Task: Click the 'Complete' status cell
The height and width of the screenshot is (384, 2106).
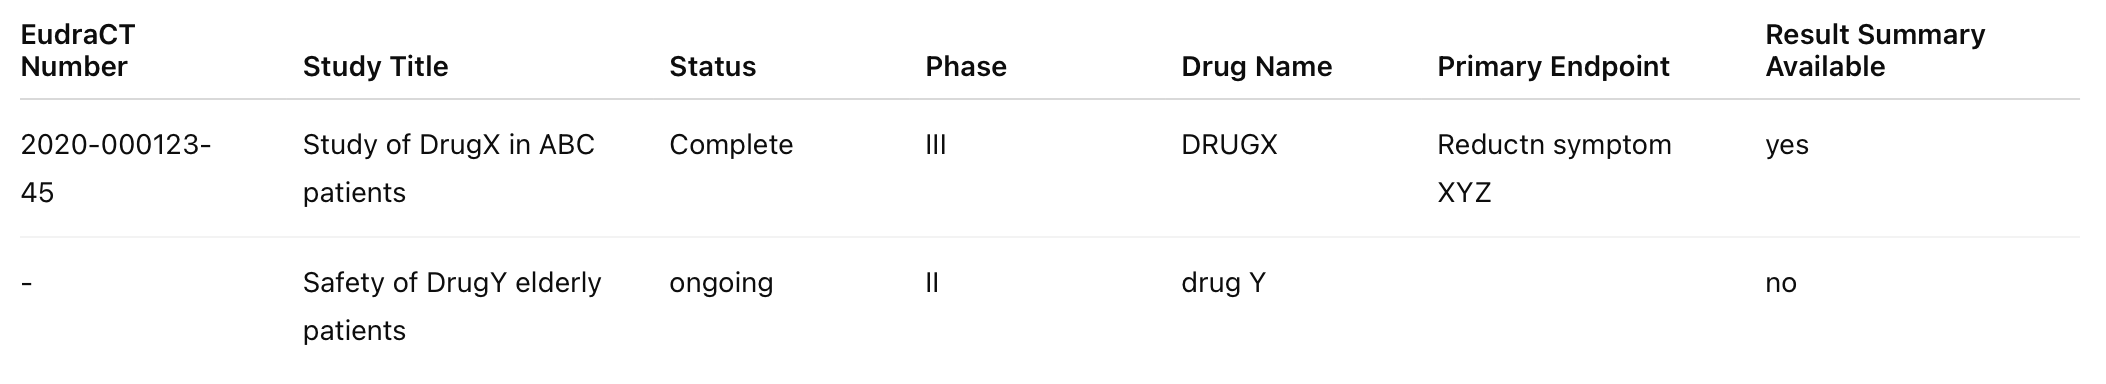Action: [x=731, y=145]
